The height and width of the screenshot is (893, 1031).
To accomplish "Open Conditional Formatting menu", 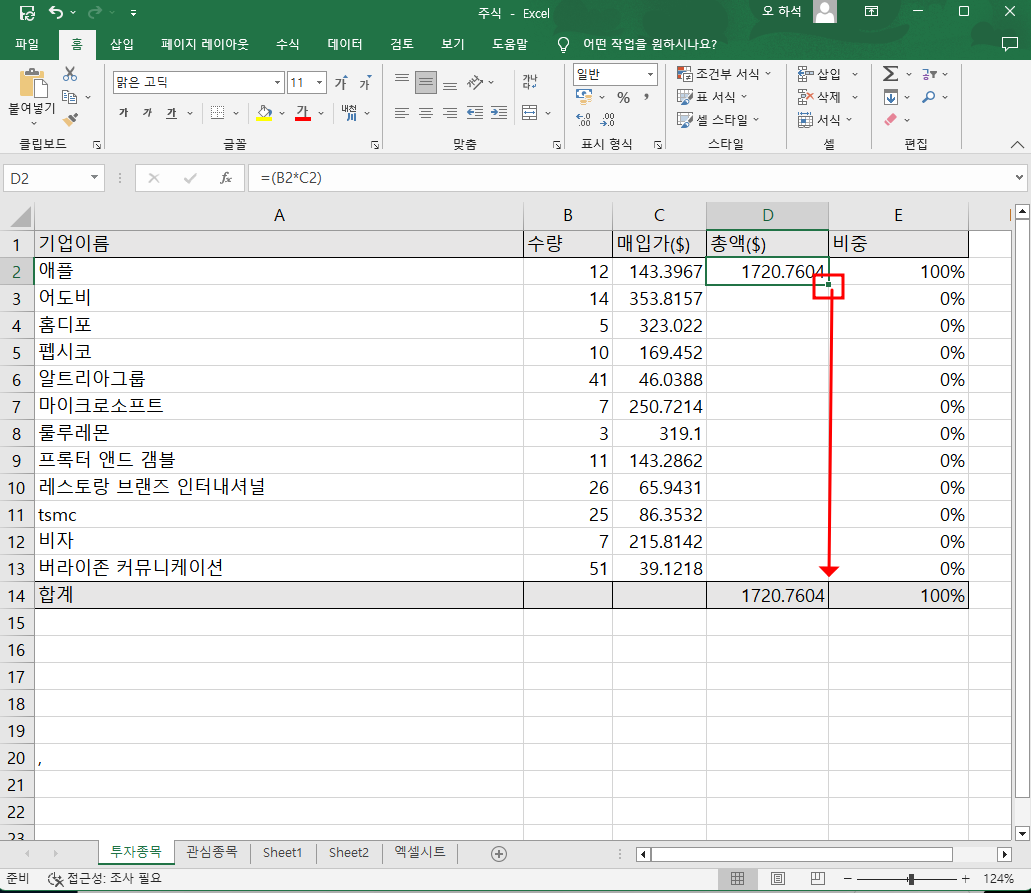I will (723, 74).
